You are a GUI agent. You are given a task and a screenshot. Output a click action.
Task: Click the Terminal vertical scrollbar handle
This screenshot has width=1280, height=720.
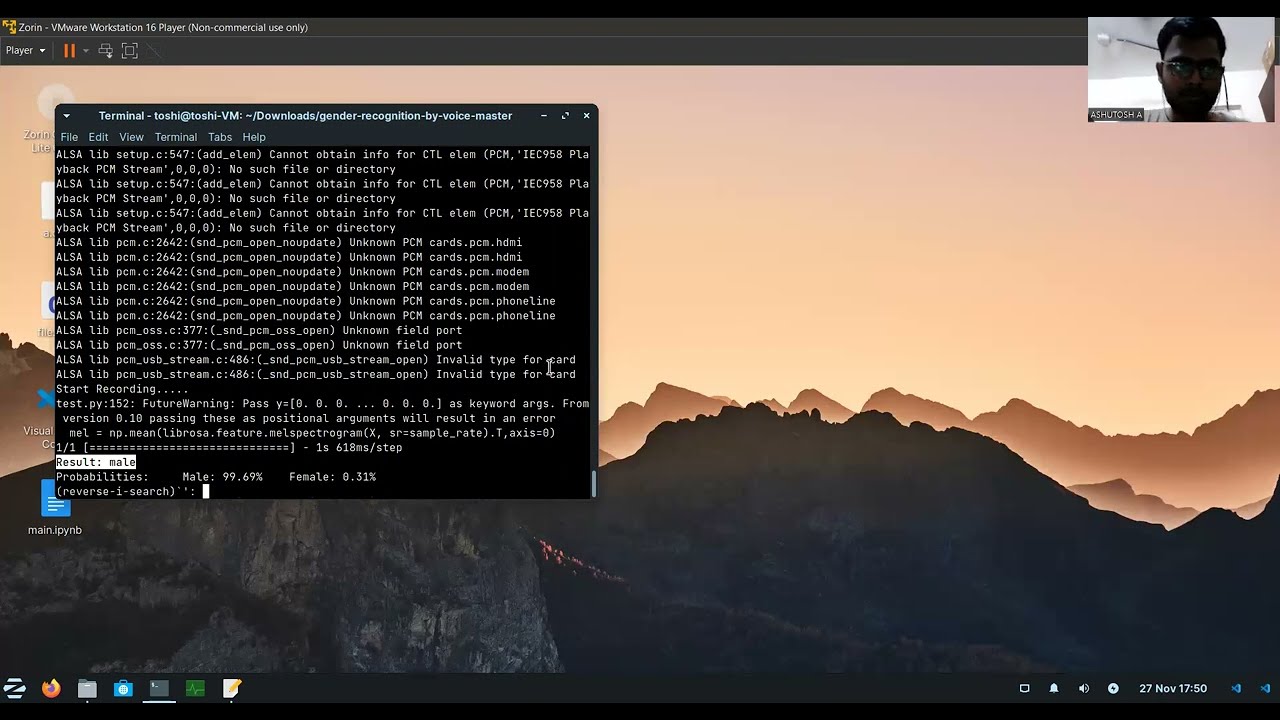[594, 484]
